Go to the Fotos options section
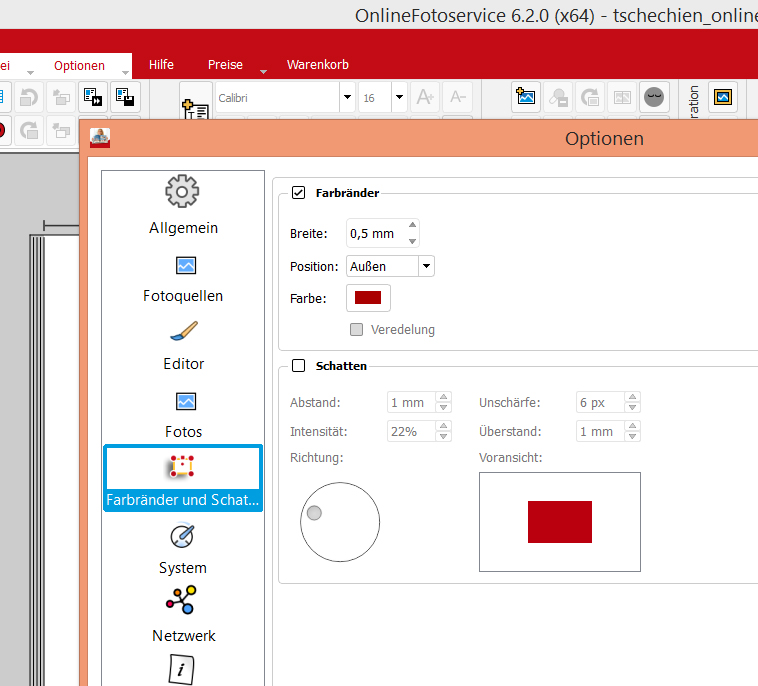The width and height of the screenshot is (758, 686). (183, 413)
